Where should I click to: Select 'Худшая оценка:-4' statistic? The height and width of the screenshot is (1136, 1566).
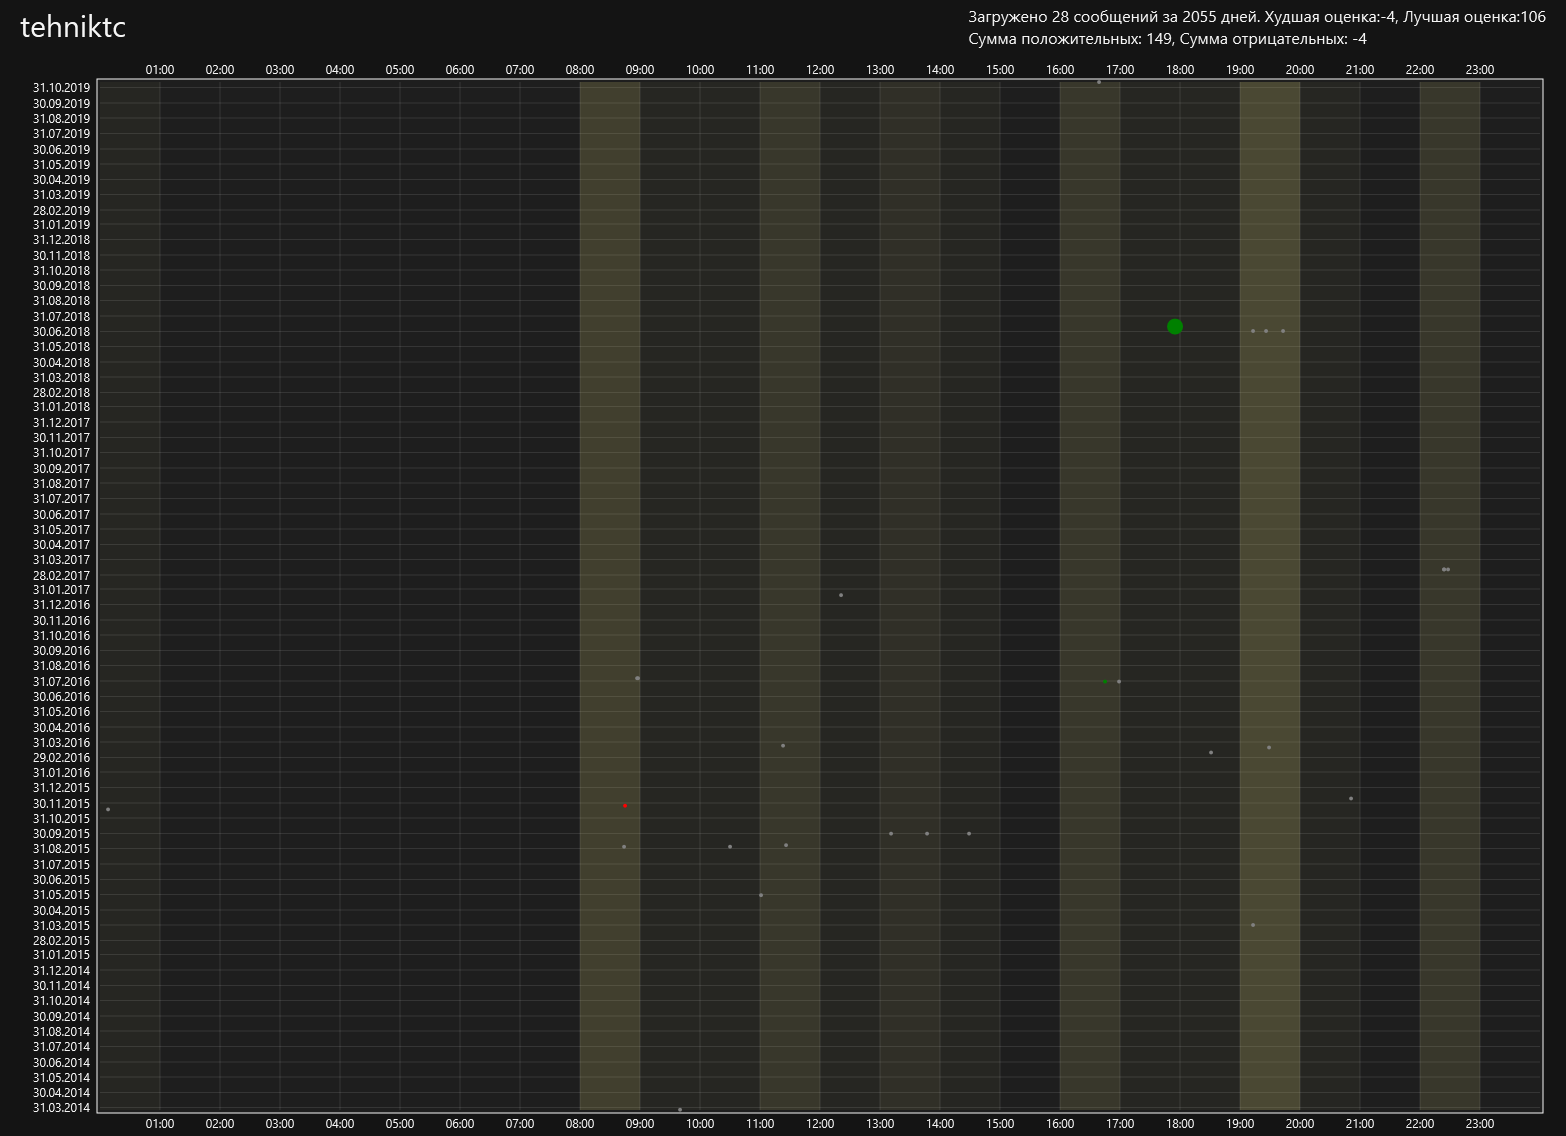pyautogui.click(x=1329, y=17)
